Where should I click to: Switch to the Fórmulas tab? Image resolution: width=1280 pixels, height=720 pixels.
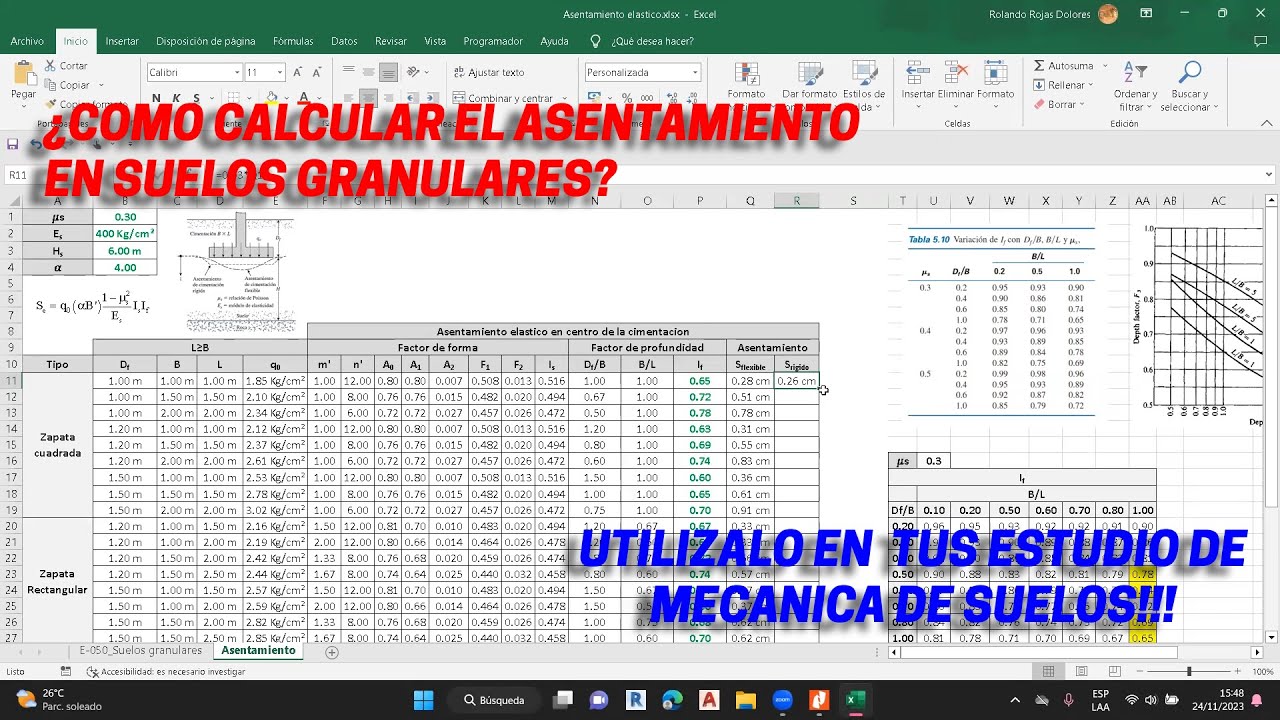coord(293,41)
